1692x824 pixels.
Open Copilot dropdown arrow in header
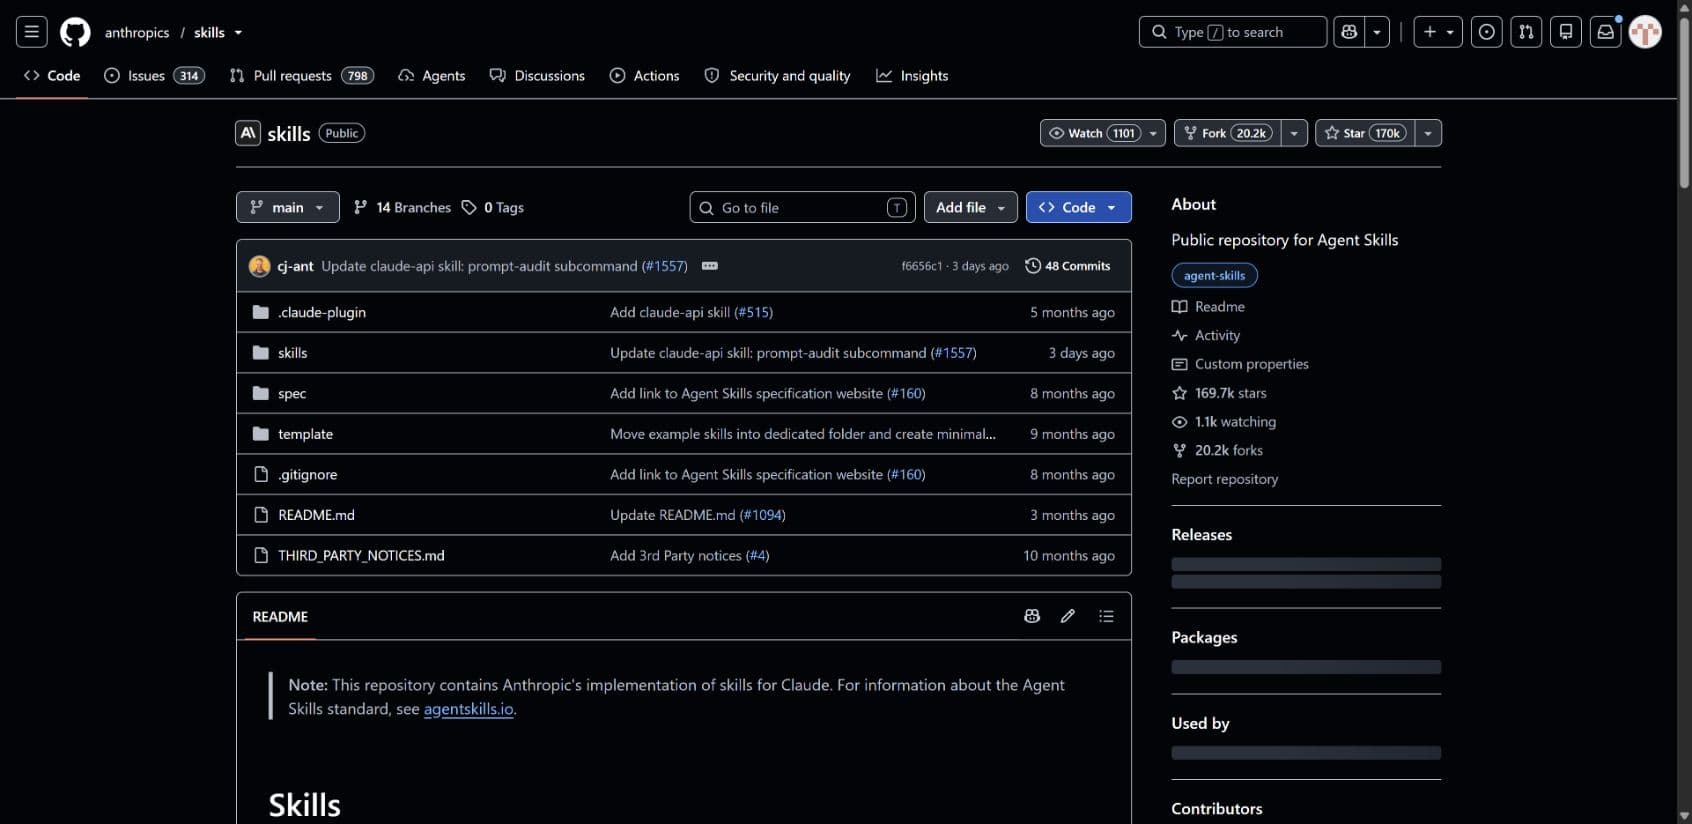click(x=1377, y=32)
